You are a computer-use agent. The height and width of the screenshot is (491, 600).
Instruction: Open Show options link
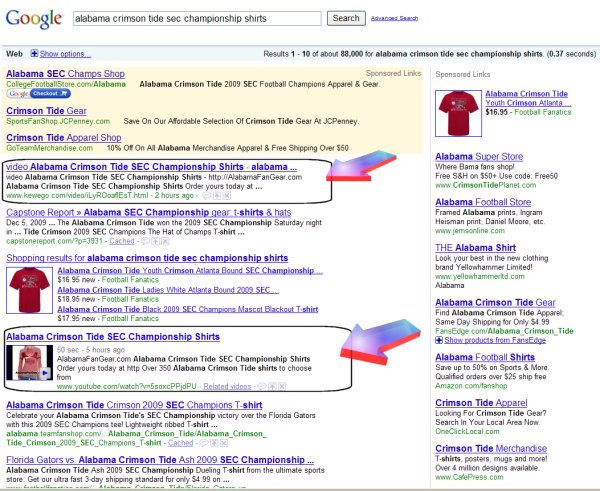65,54
